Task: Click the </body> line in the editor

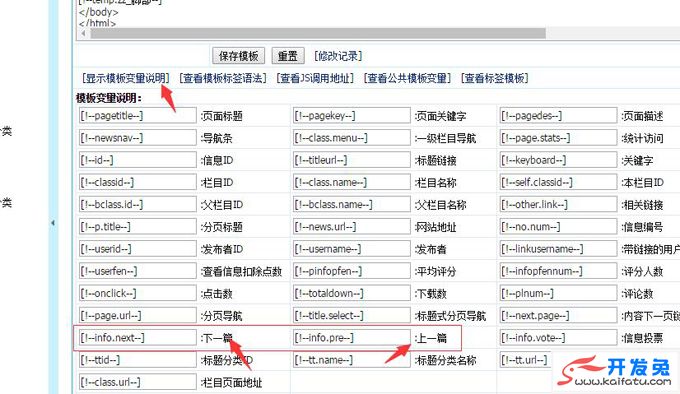Action: pyautogui.click(x=98, y=12)
